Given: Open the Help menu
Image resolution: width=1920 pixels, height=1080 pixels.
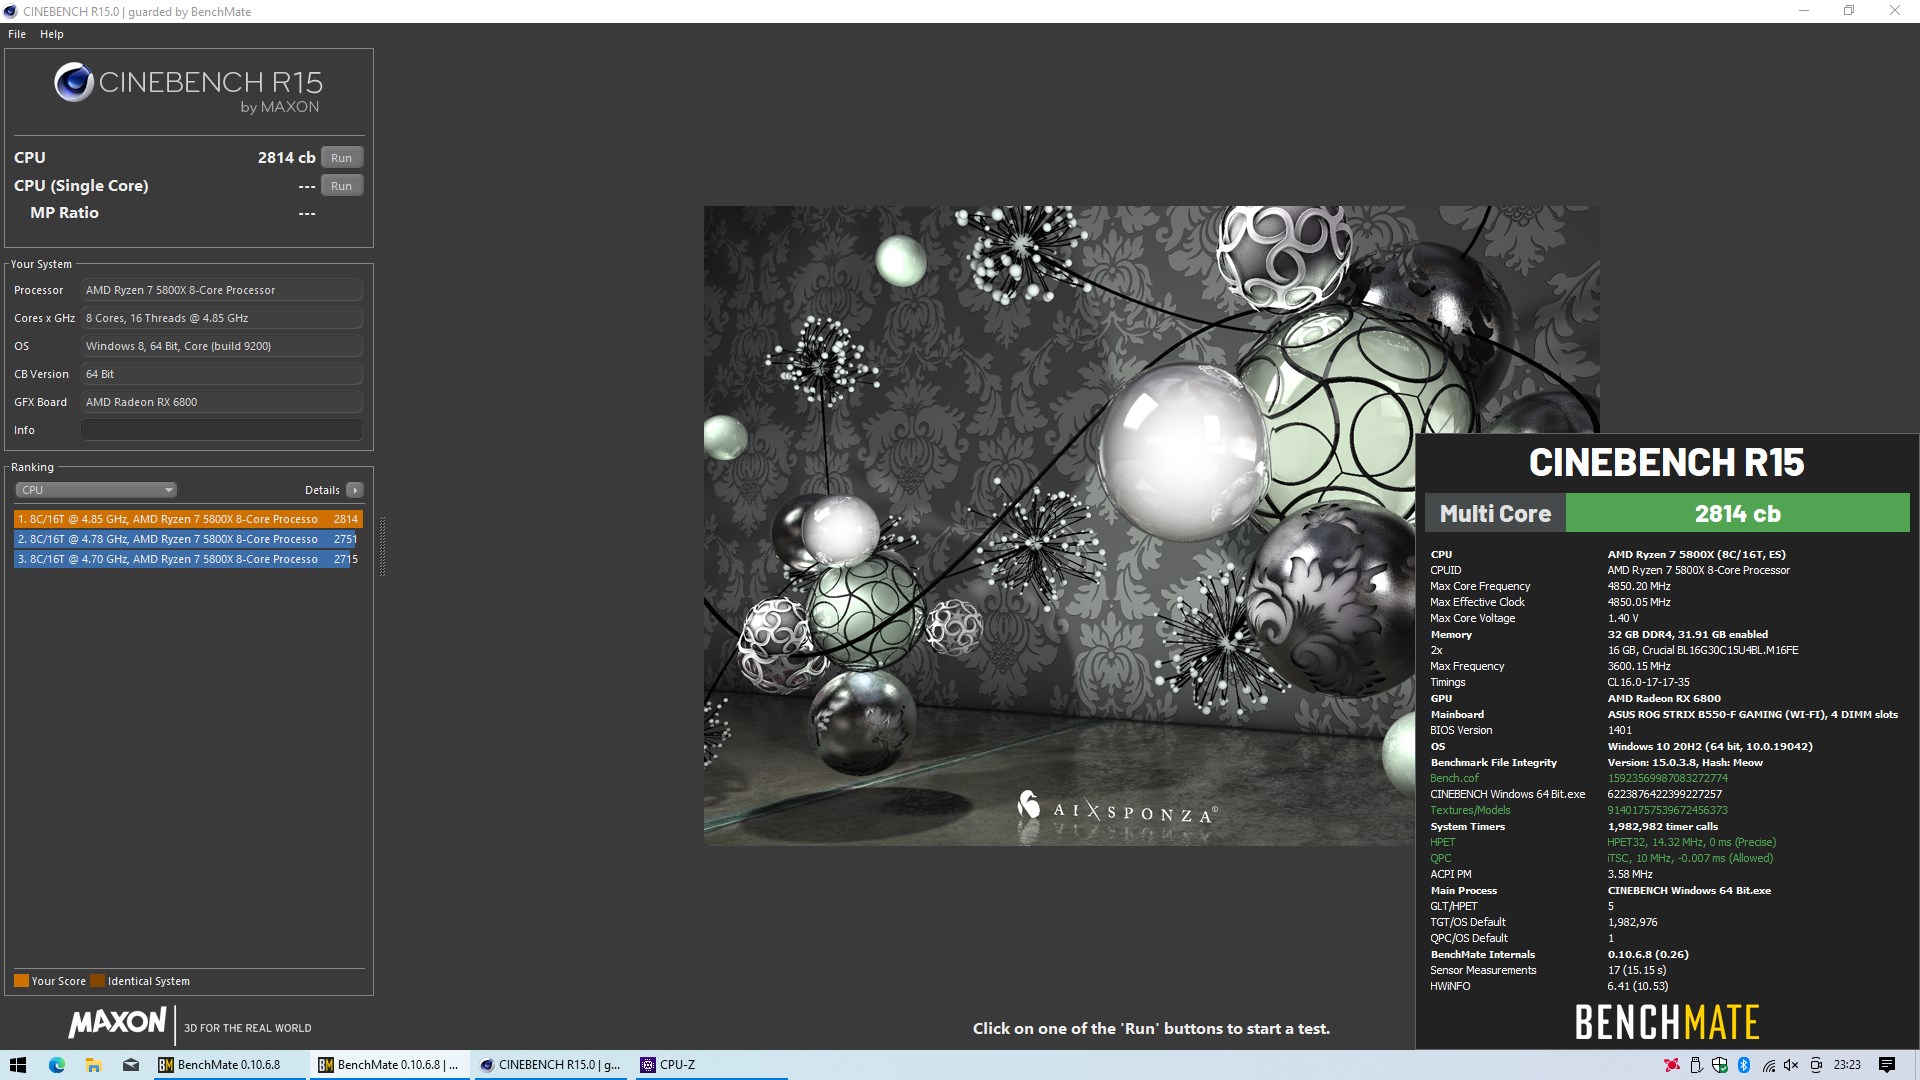Looking at the screenshot, I should pos(52,34).
